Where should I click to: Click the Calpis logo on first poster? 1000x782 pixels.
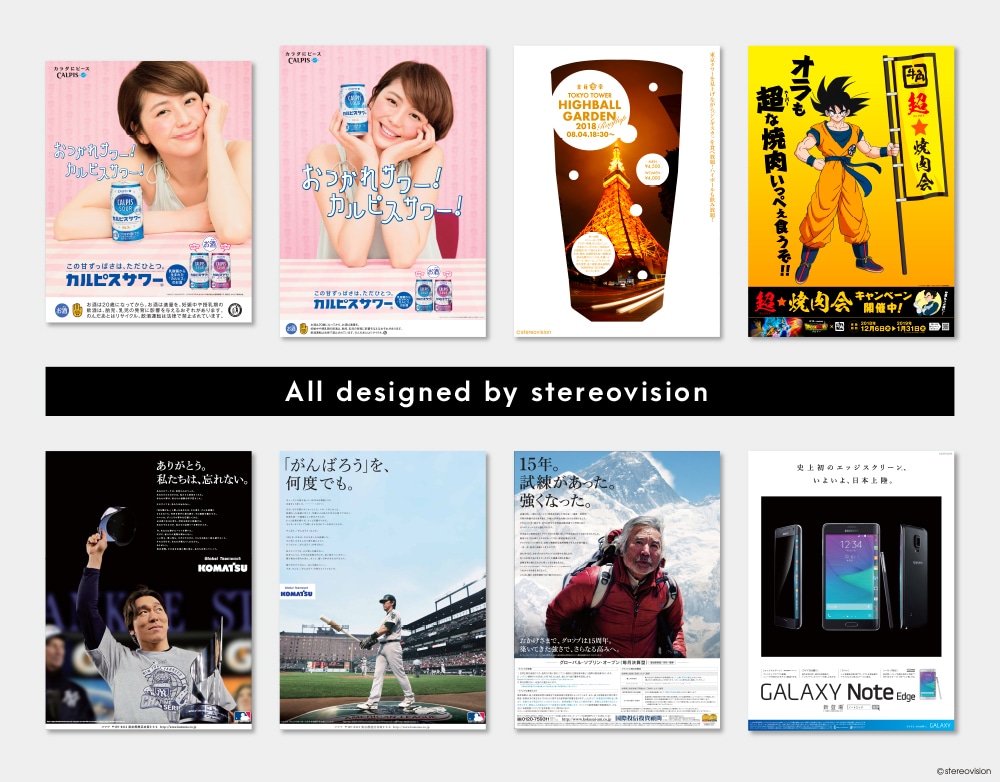pyautogui.click(x=71, y=72)
